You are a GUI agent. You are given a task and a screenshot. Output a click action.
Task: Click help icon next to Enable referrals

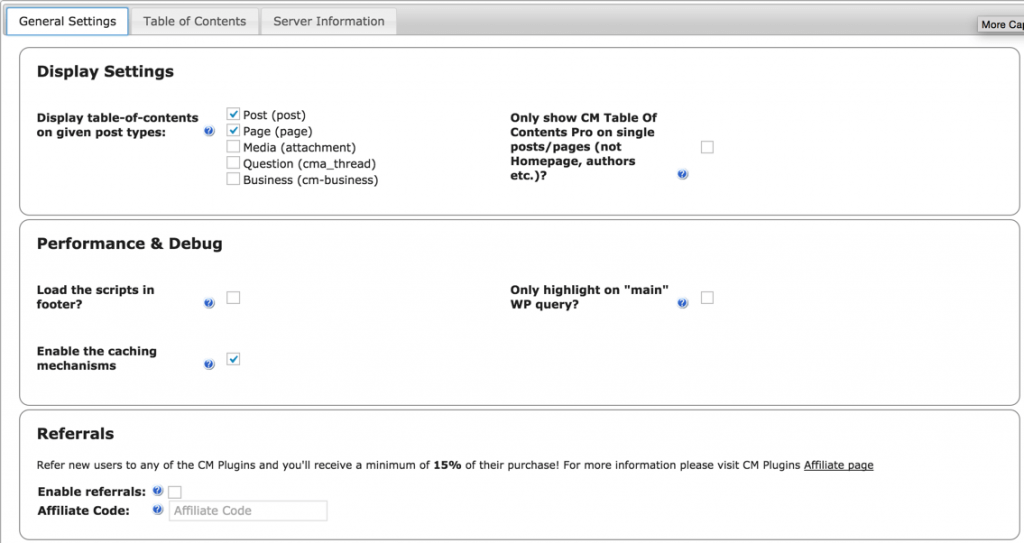coord(158,491)
